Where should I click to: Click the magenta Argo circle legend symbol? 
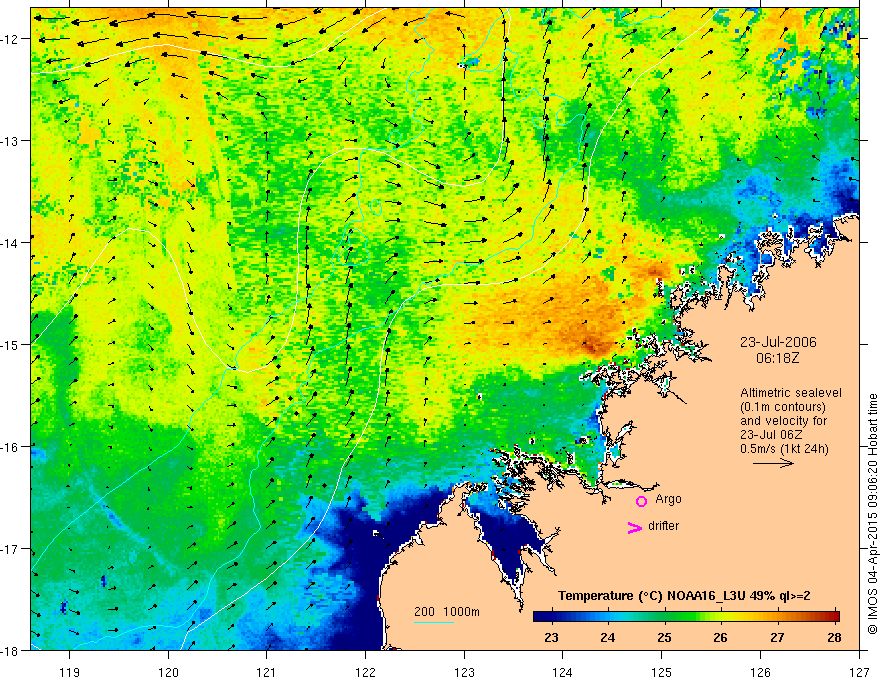tap(641, 501)
